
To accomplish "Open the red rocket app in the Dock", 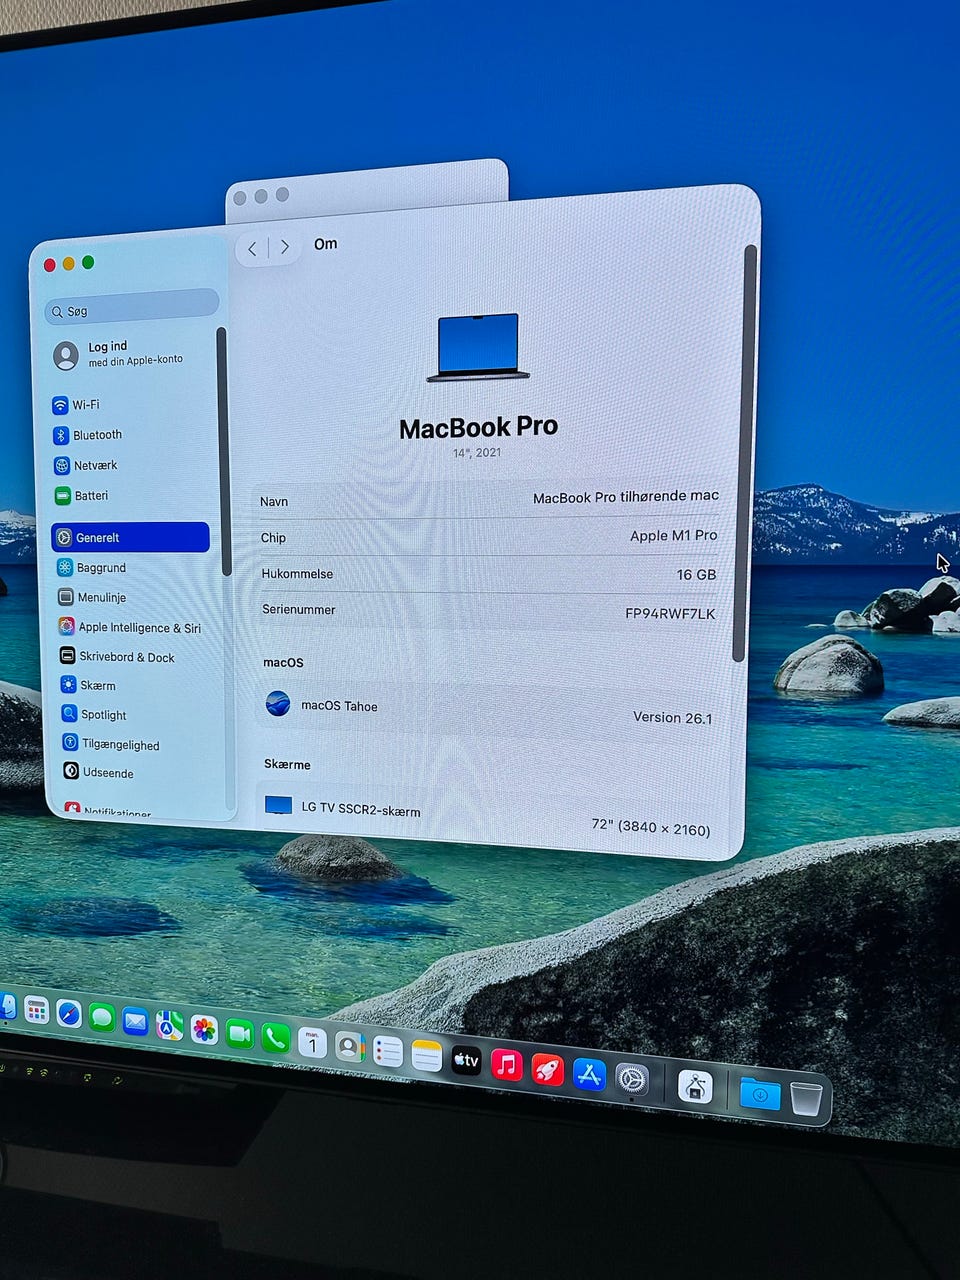I will pyautogui.click(x=547, y=1070).
